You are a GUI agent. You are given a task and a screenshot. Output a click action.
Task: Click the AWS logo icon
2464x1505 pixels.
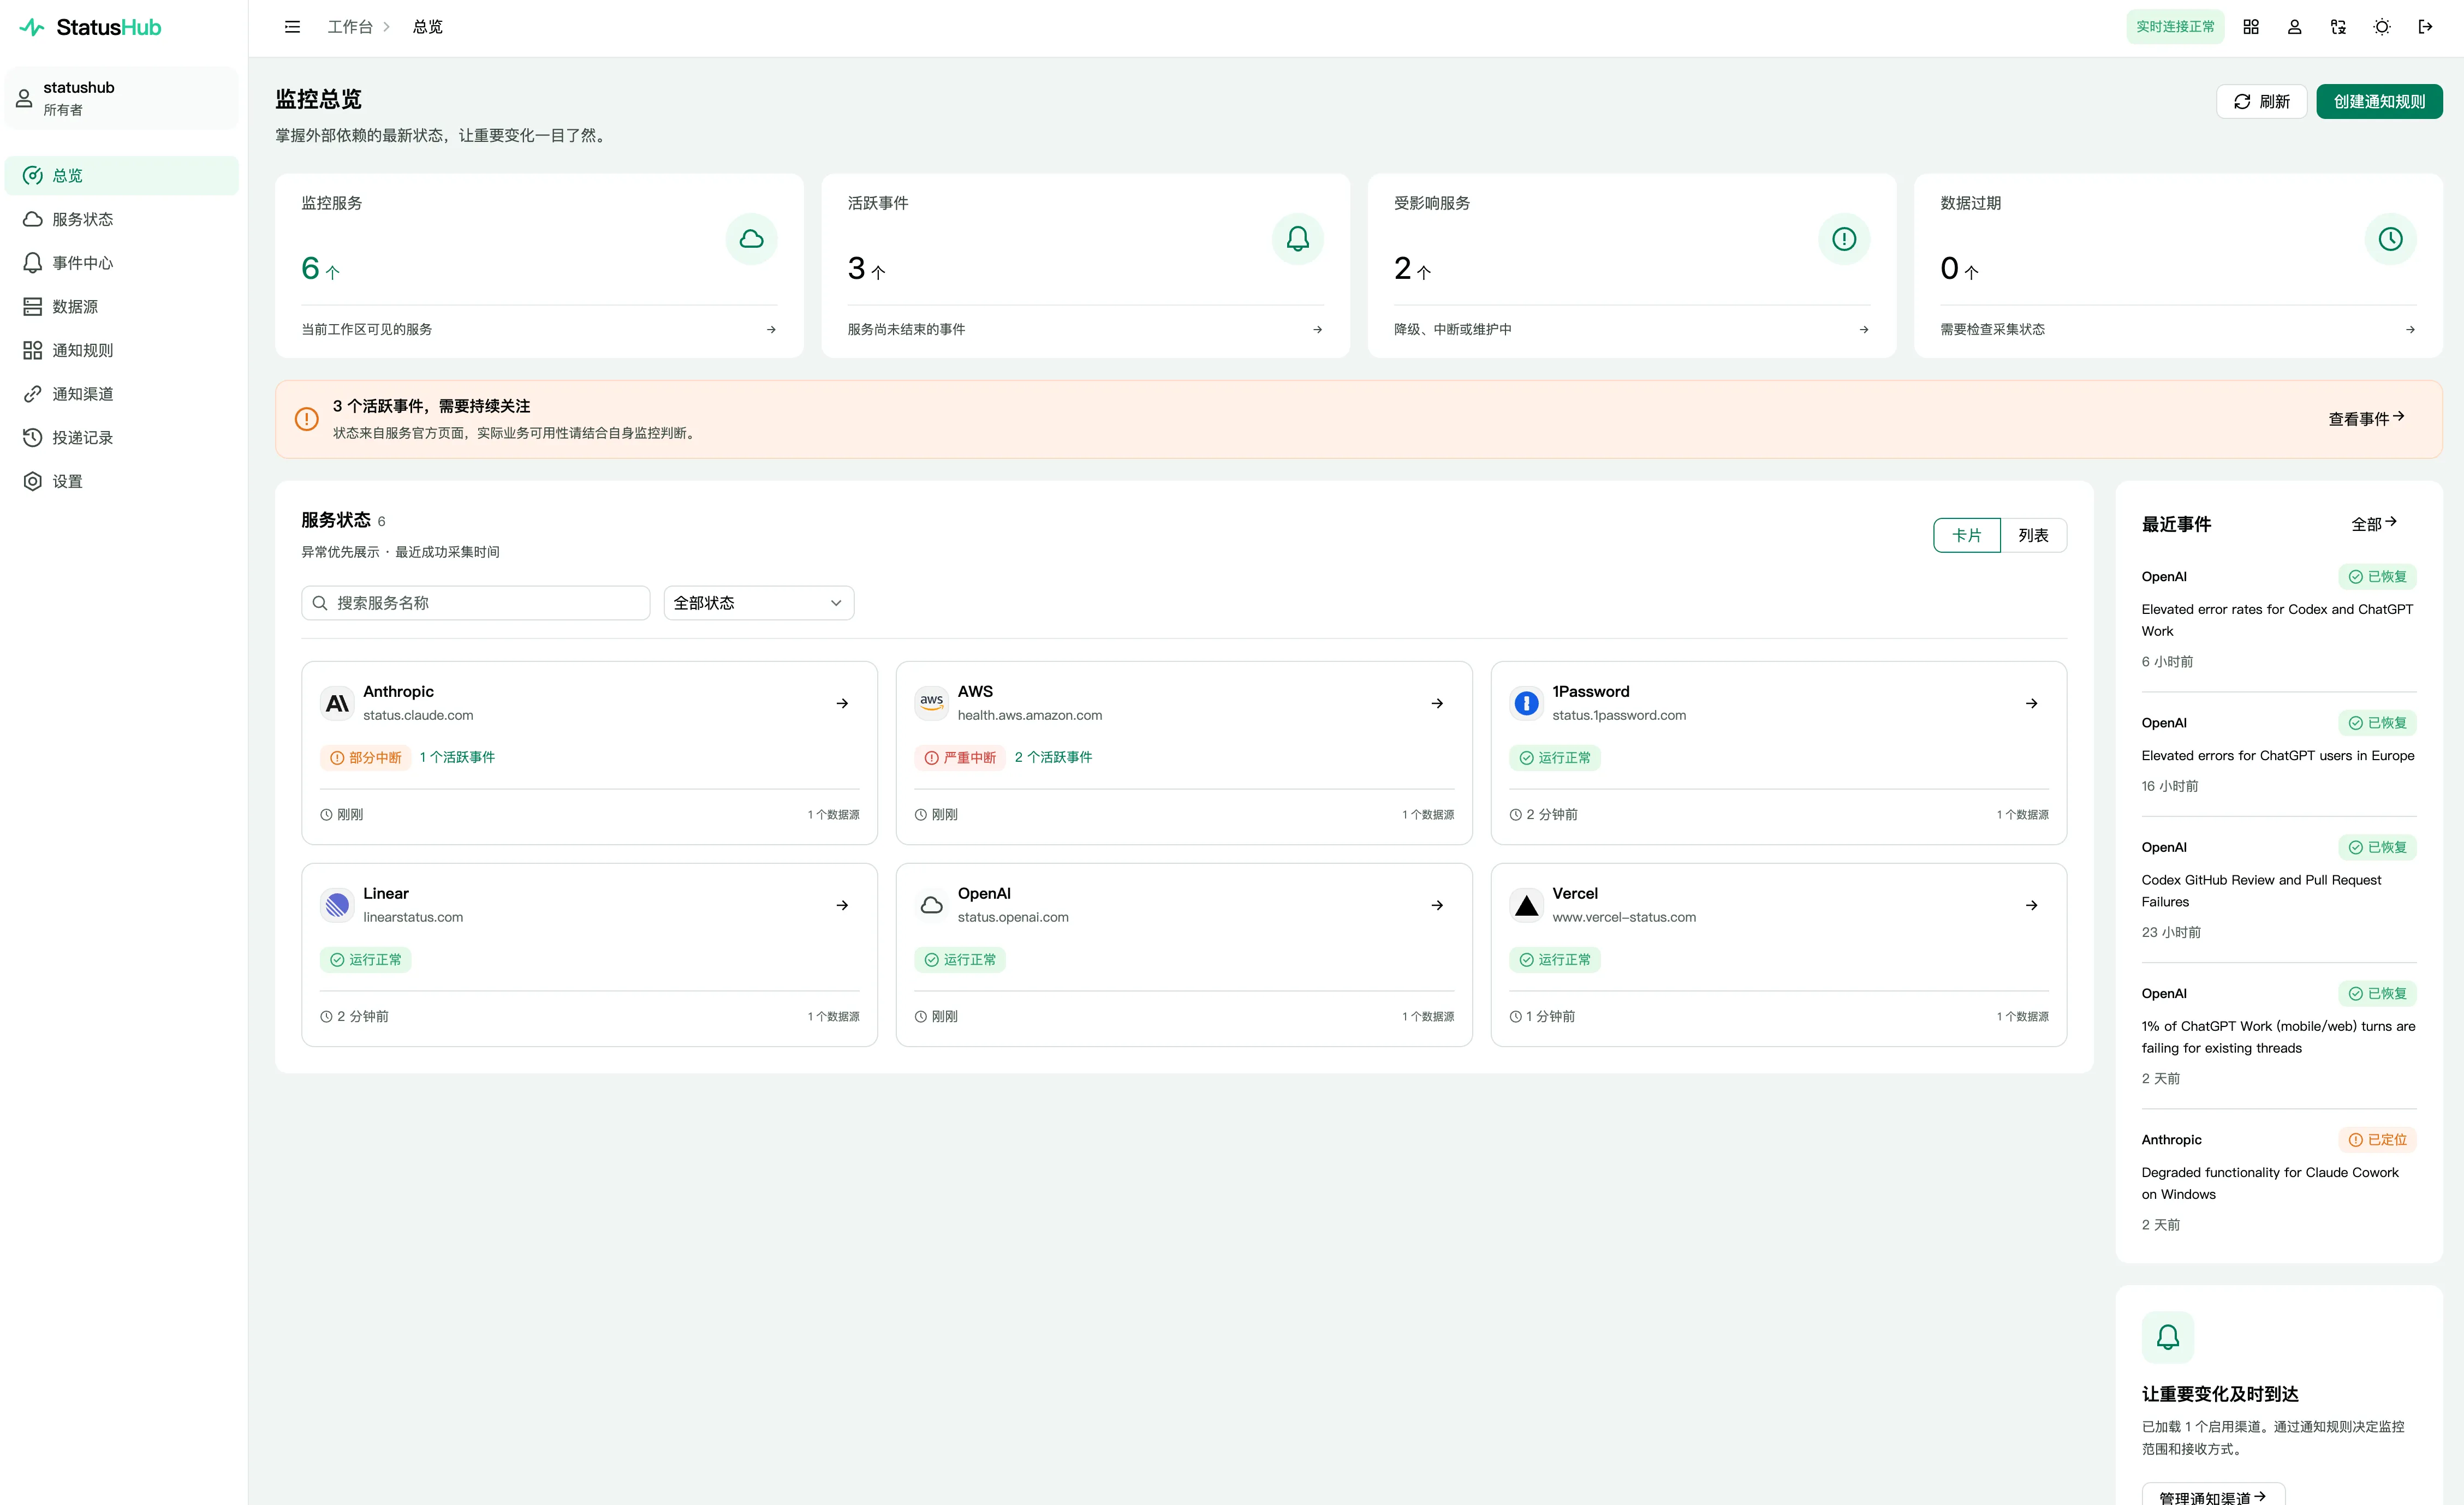coord(931,703)
